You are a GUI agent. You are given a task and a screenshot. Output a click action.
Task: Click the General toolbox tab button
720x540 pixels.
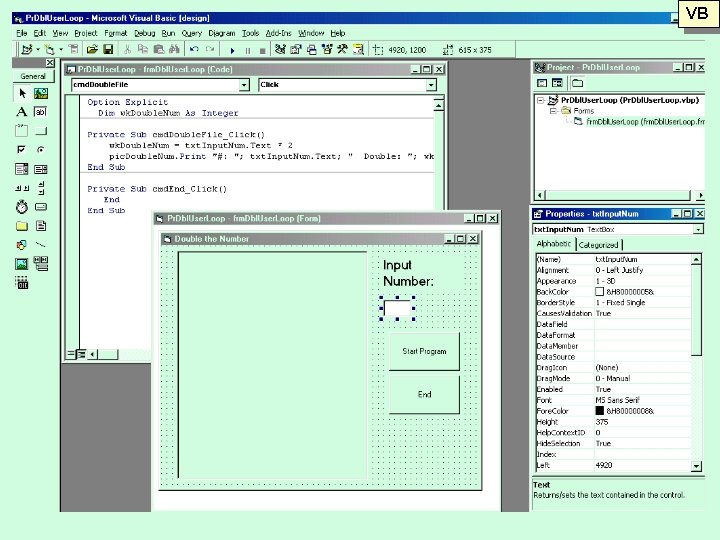(33, 76)
